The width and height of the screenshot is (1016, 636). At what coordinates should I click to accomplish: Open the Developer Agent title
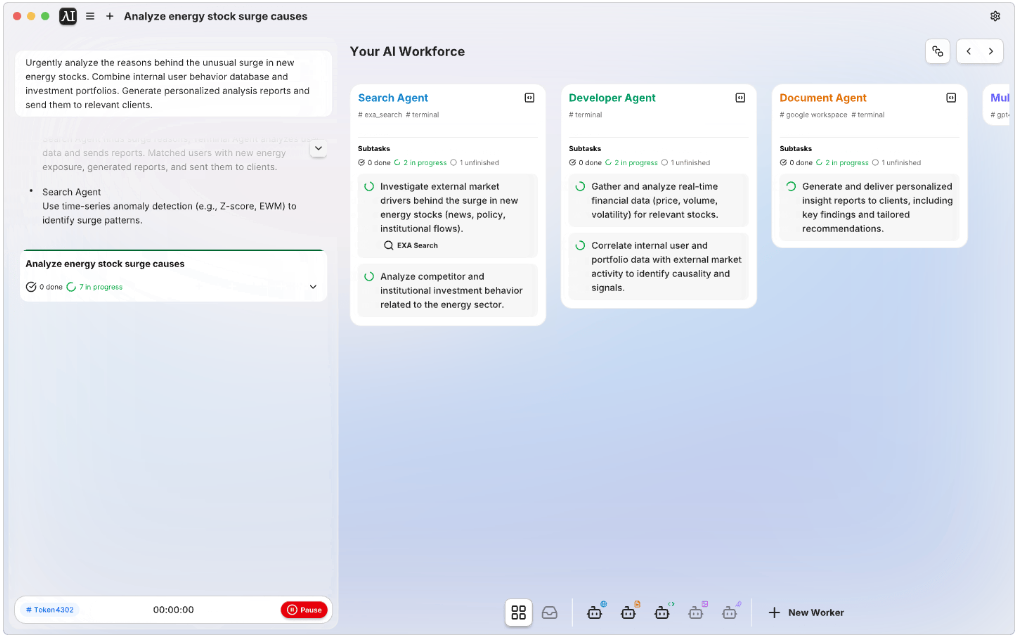pyautogui.click(x=612, y=98)
